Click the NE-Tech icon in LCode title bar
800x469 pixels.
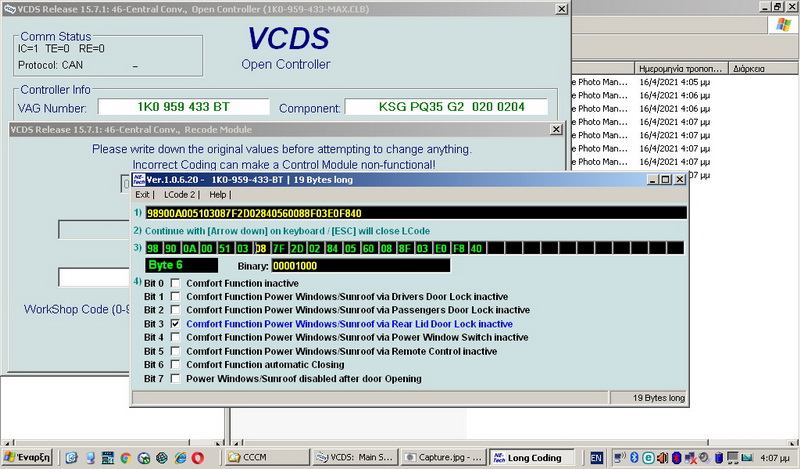(x=139, y=180)
